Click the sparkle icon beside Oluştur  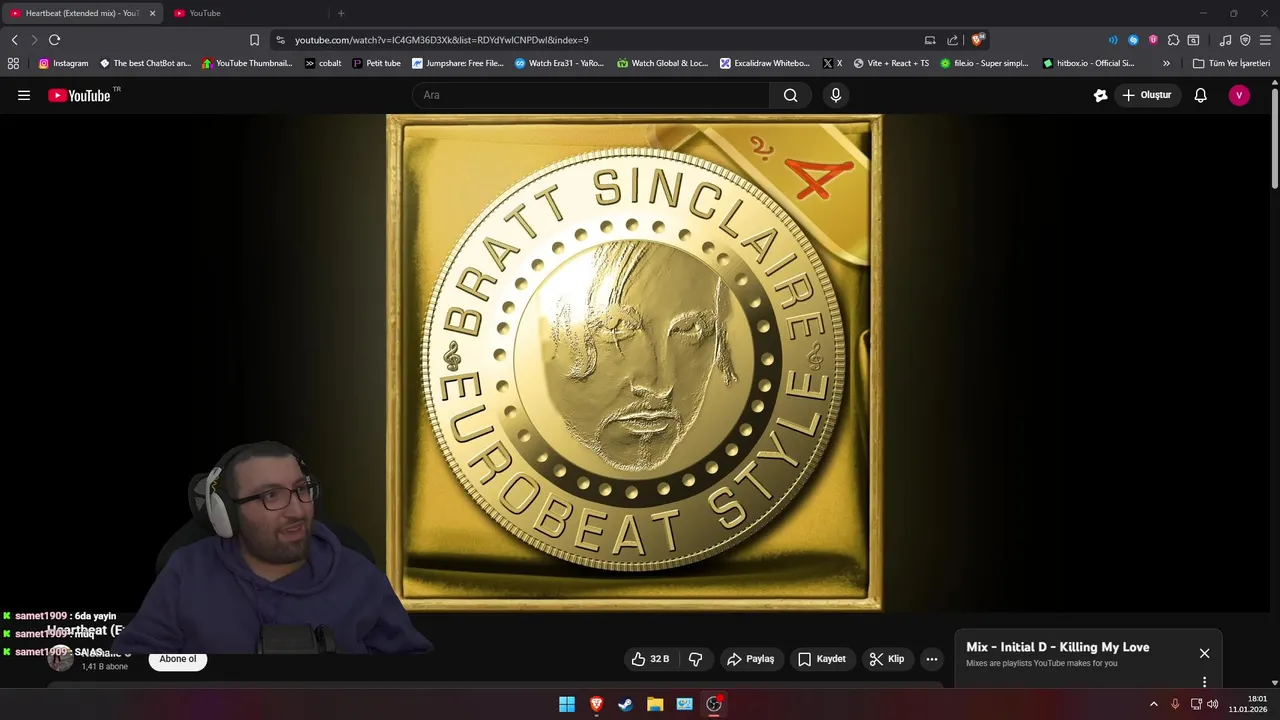(1100, 95)
